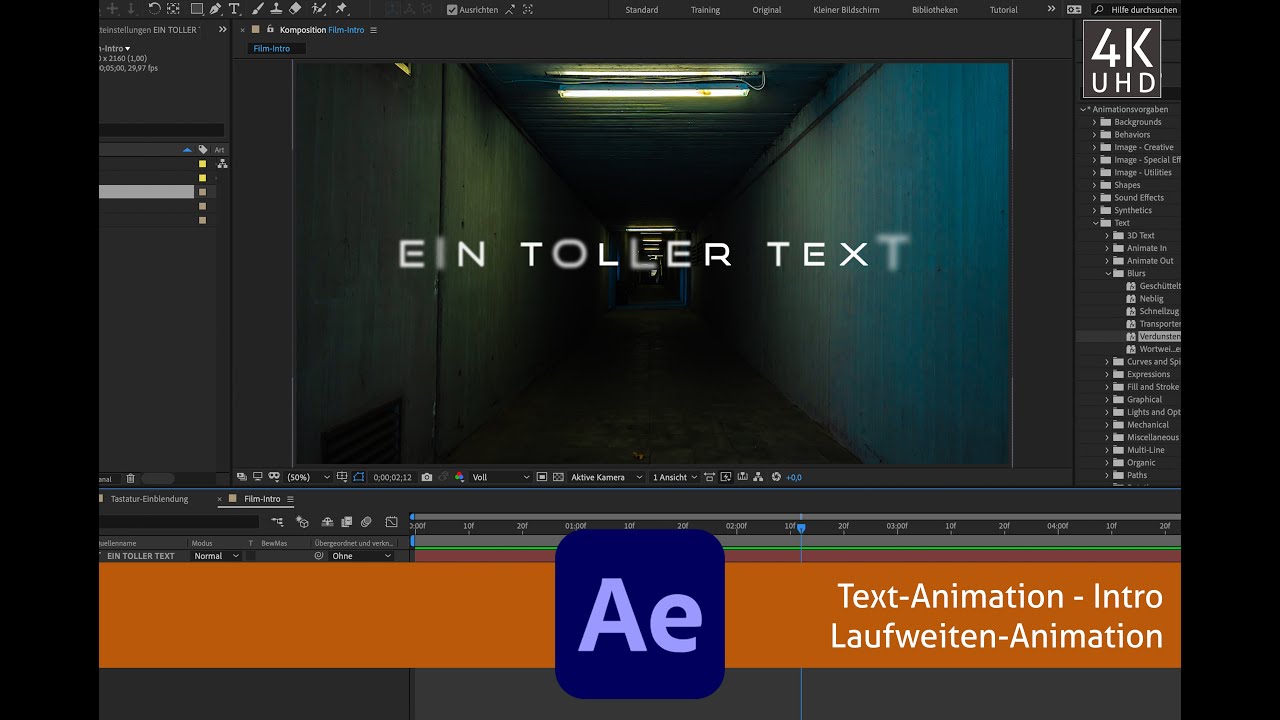Open the Tastatur-Einblendung timeline tab
The image size is (1280, 720).
[149, 499]
